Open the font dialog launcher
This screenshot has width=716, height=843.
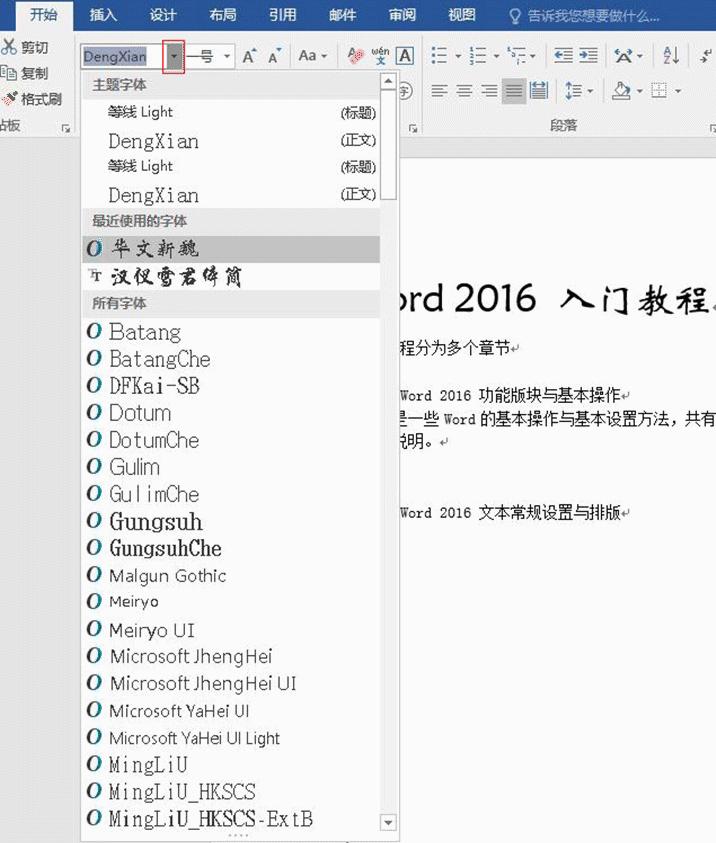coord(413,128)
